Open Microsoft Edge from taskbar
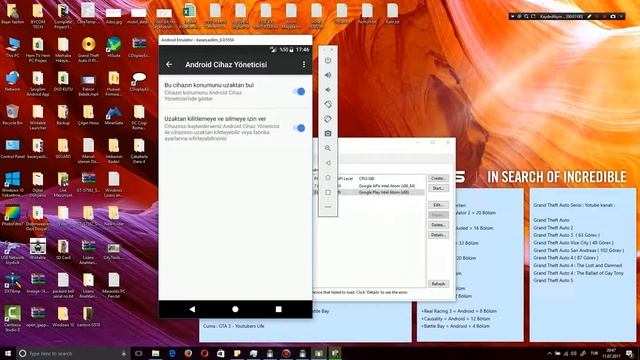The width and height of the screenshot is (640, 360). [x=172, y=353]
